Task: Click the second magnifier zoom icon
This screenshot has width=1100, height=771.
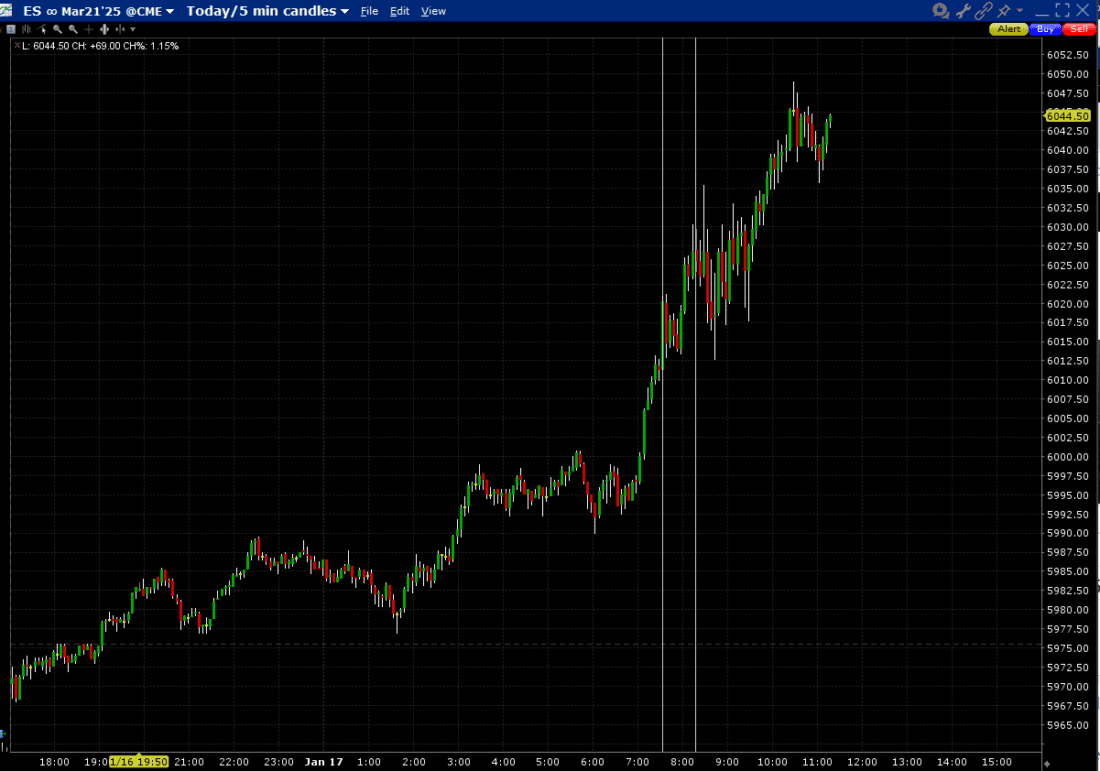Action: [x=73, y=29]
